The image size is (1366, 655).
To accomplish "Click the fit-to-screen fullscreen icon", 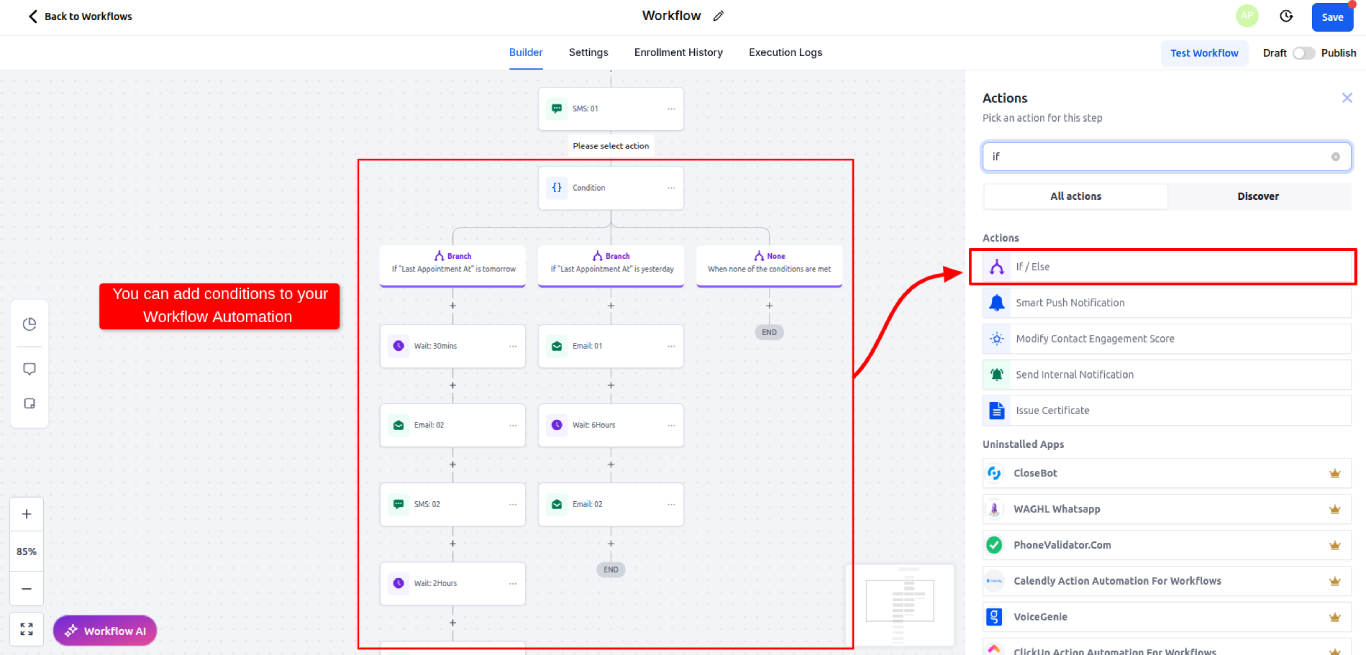I will pyautogui.click(x=27, y=629).
